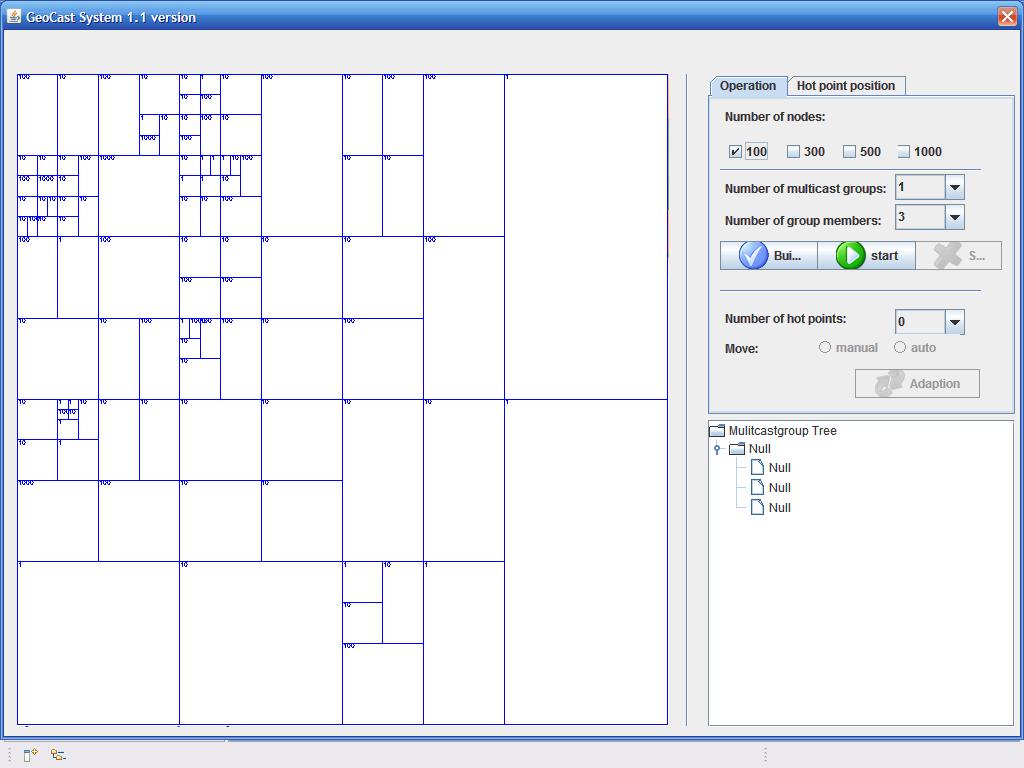Viewport: 1024px width, 768px height.
Task: Click the large empty top-right quadtree cell
Action: [586, 237]
